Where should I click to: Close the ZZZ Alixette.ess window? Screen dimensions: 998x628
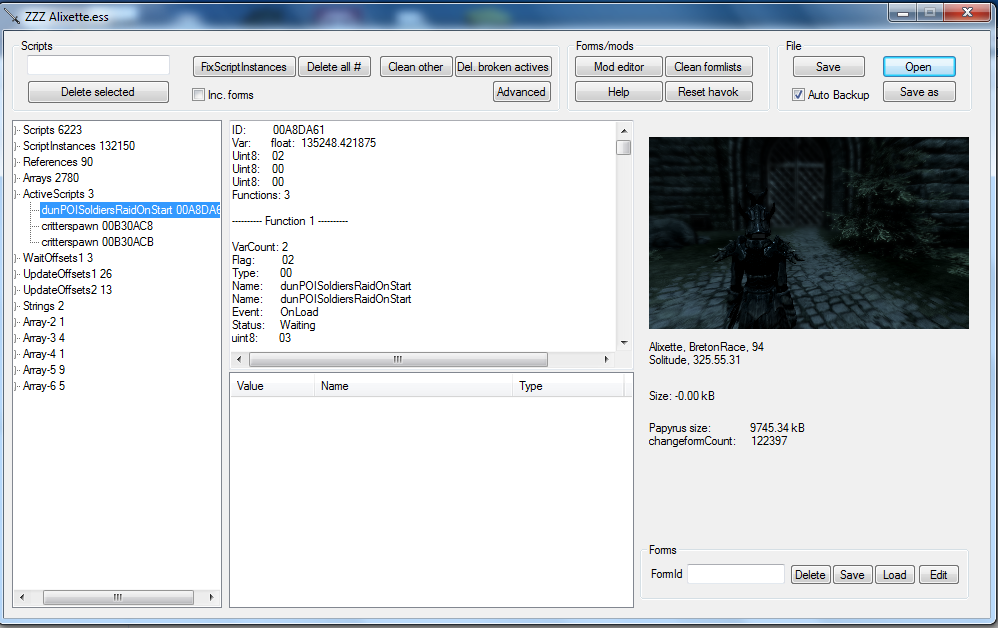coord(967,13)
